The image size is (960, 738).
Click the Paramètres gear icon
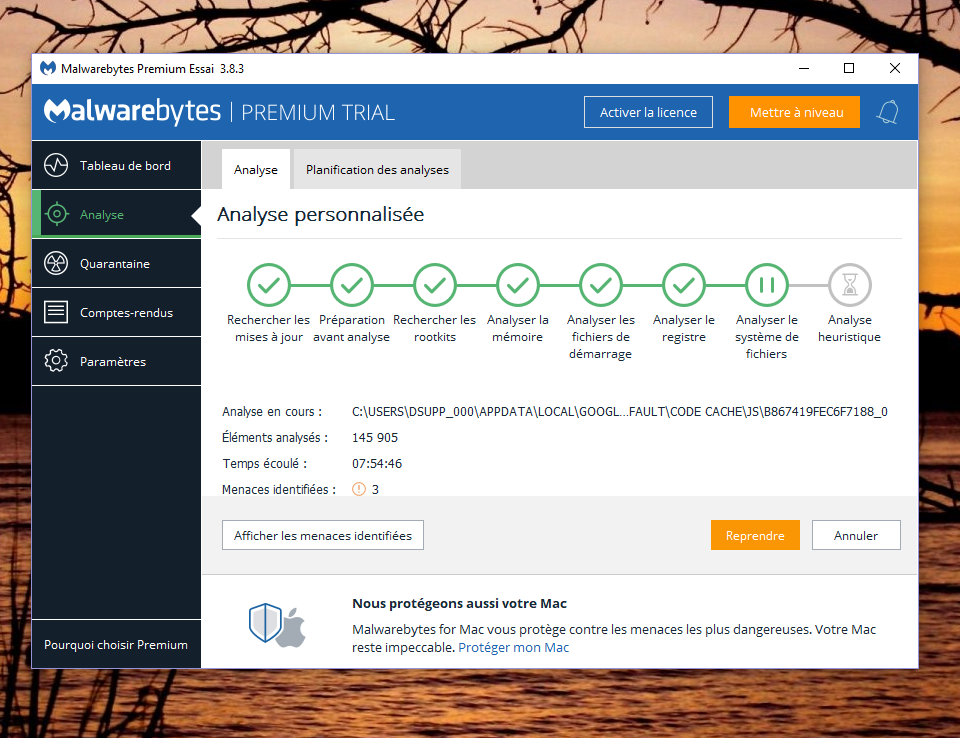pyautogui.click(x=56, y=361)
